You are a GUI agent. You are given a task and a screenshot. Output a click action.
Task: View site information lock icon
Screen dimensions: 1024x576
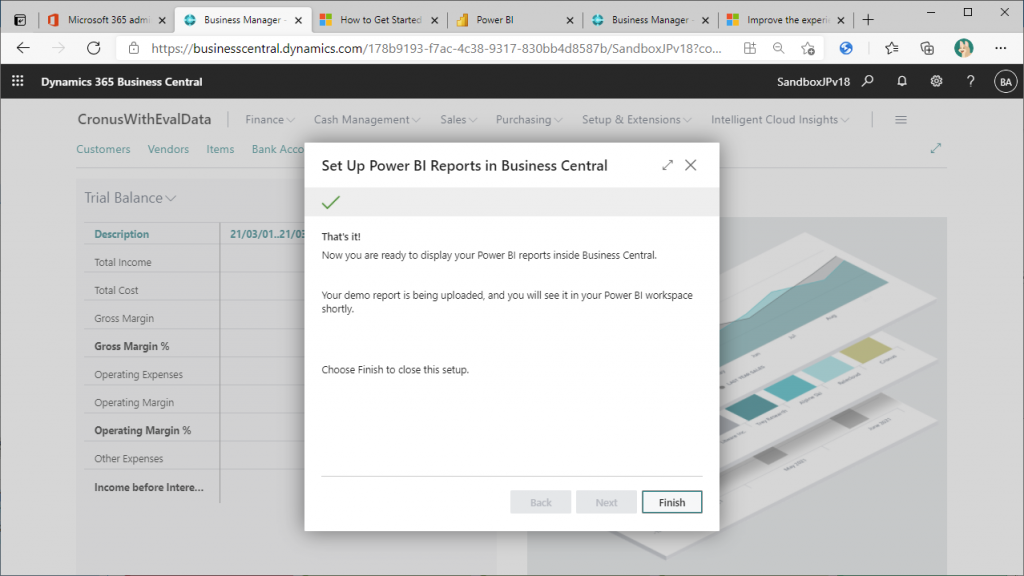(134, 48)
